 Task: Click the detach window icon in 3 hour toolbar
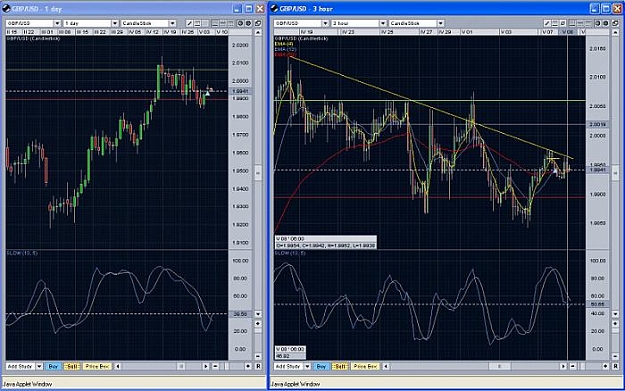click(615, 23)
